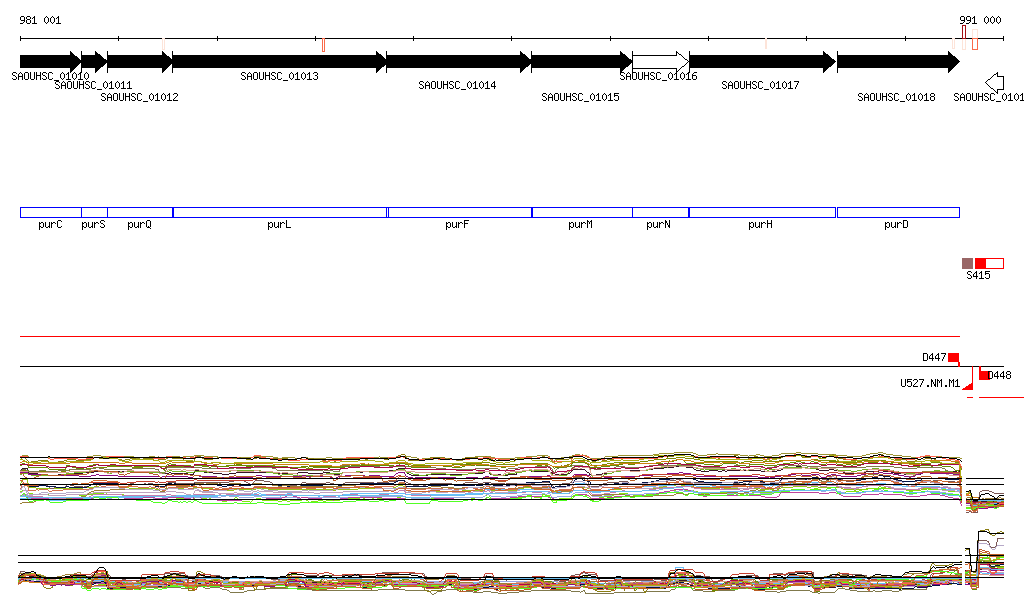Screen dimensions: 1024x611
Task: Select the SAOUHSC_01017 gene arrow
Action: pyautogui.click(x=761, y=62)
